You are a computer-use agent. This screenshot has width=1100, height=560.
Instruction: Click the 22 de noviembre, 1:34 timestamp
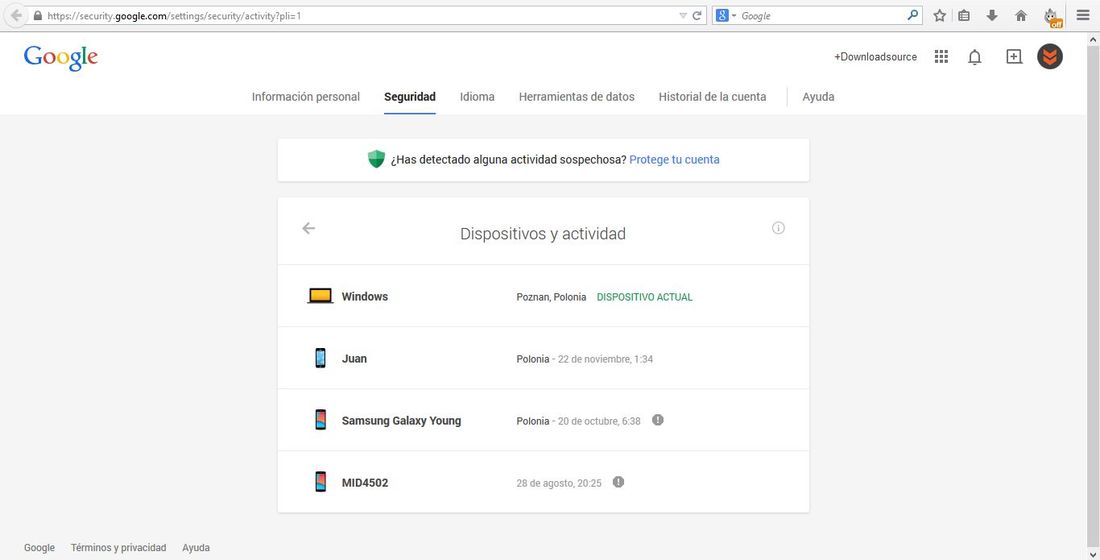[x=605, y=359]
